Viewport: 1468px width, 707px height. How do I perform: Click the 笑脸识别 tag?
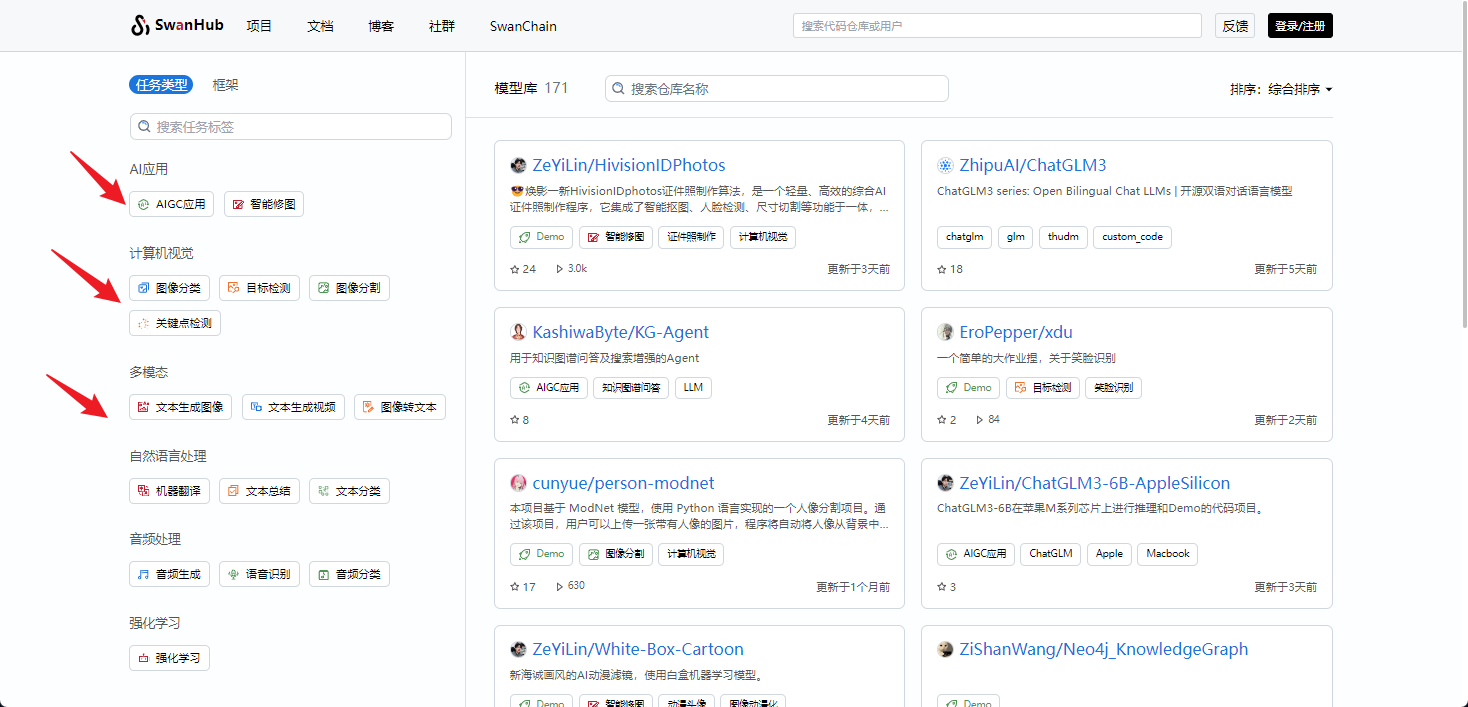(x=1114, y=388)
